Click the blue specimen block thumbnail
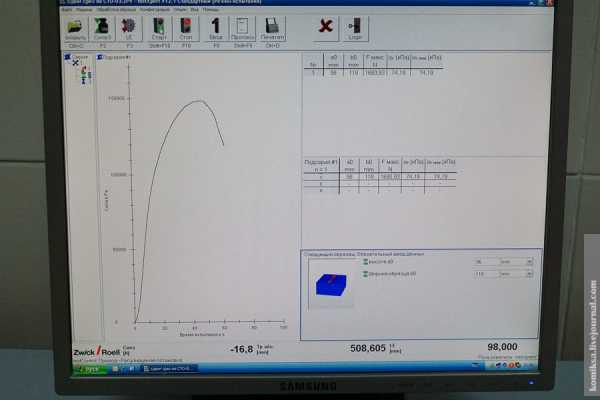 click(330, 286)
